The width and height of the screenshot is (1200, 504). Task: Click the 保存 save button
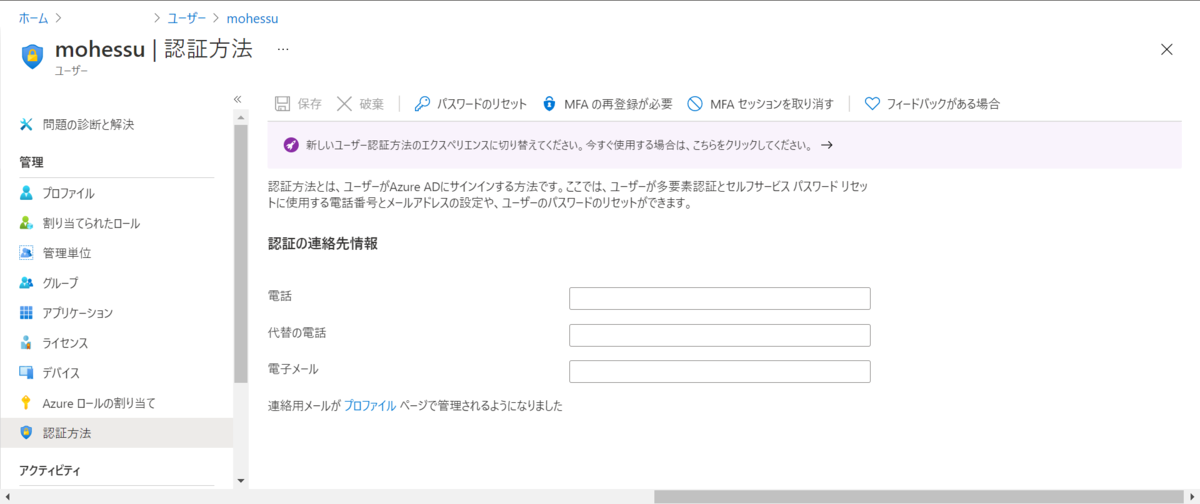tap(298, 103)
